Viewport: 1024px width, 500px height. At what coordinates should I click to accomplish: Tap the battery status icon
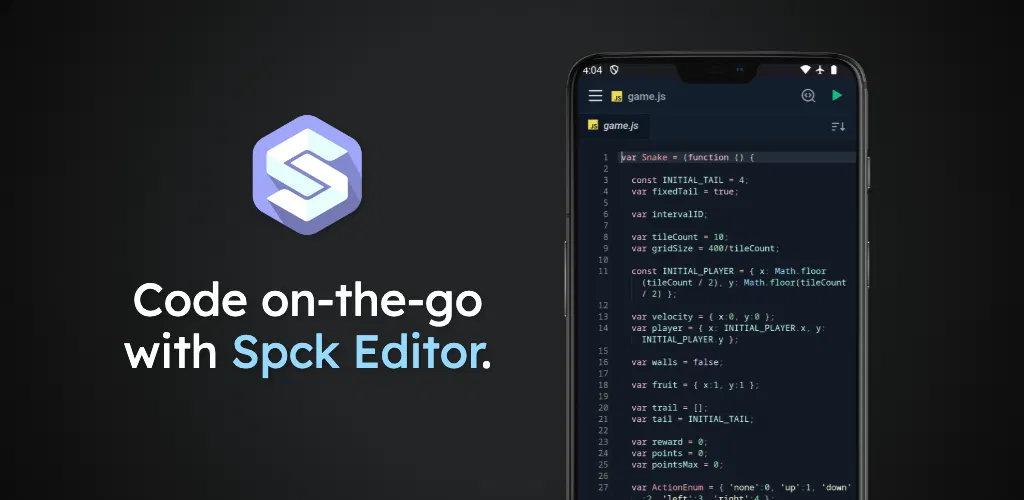(x=834, y=70)
